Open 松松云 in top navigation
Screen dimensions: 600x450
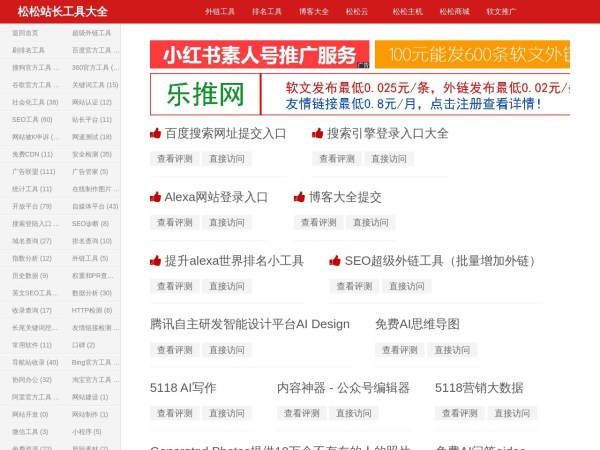coord(357,11)
